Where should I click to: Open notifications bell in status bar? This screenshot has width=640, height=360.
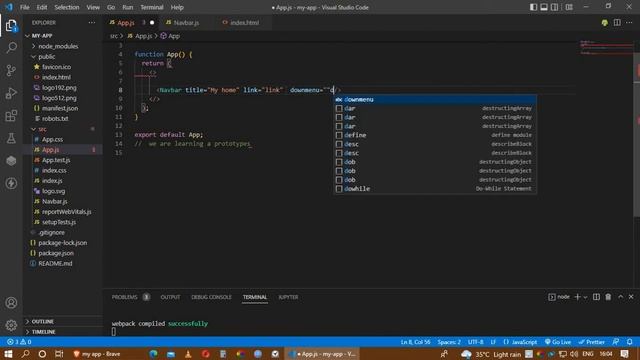pyautogui.click(x=630, y=342)
